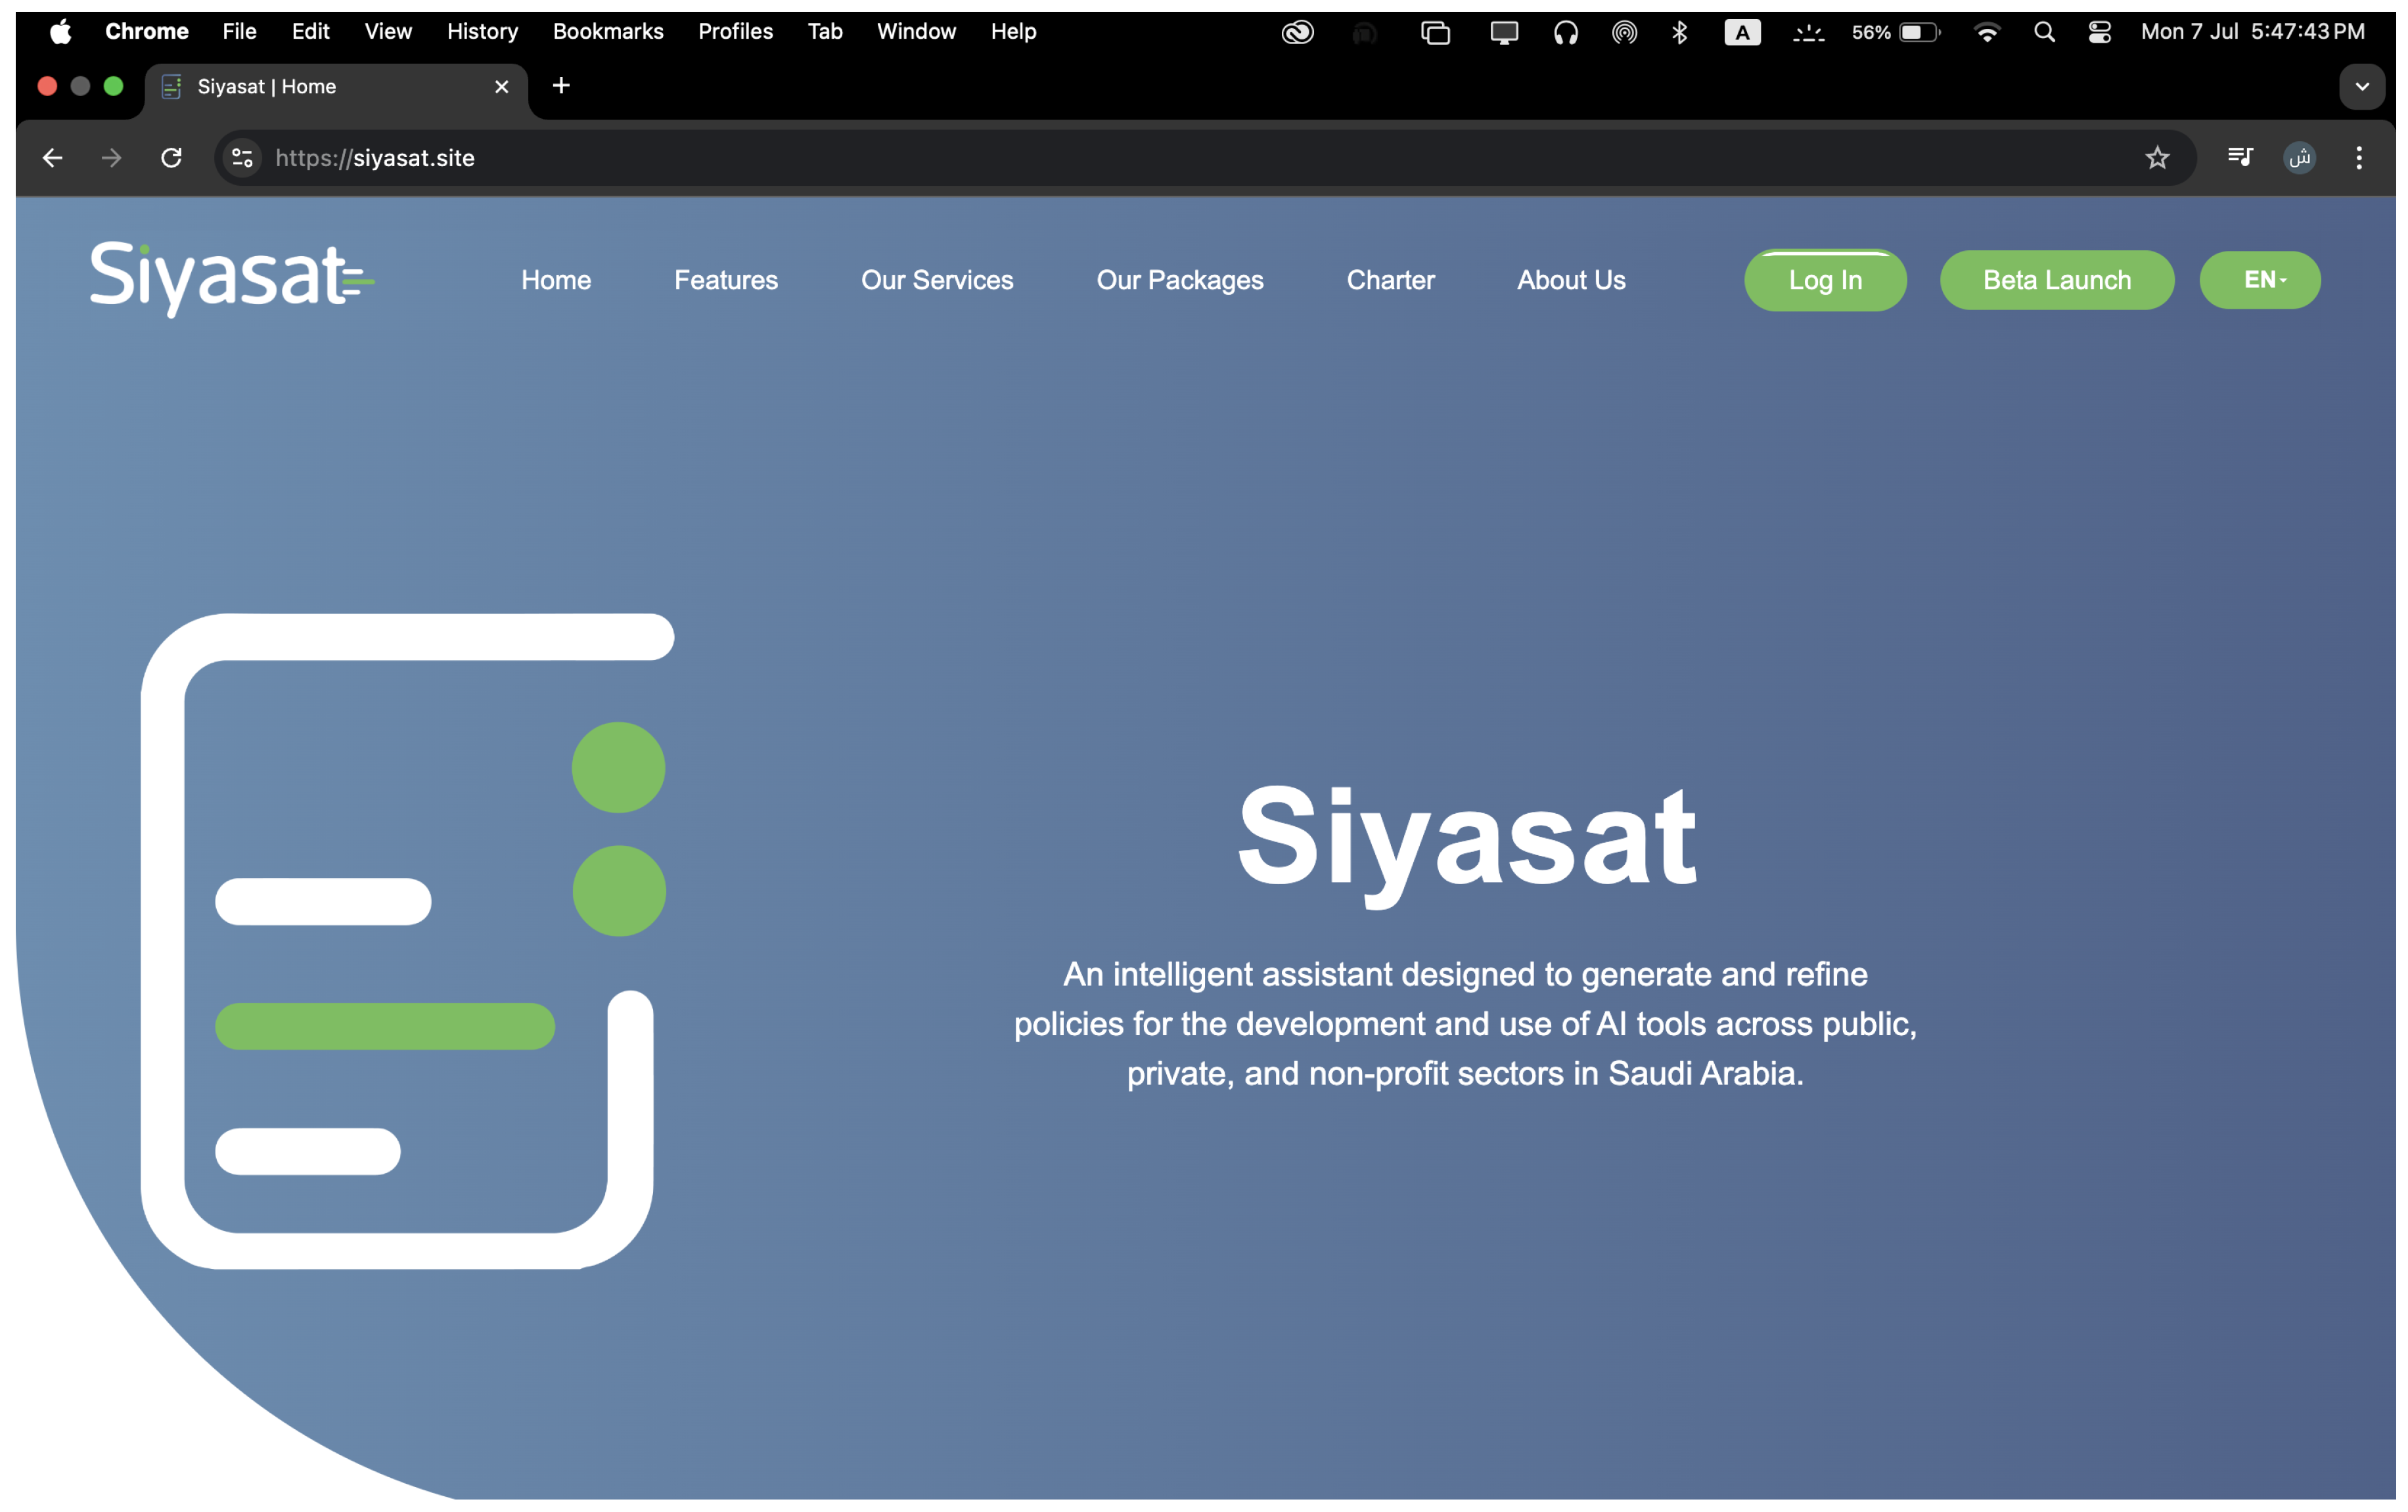Image resolution: width=2408 pixels, height=1512 pixels.
Task: Open the media control icon in toolbar
Action: [2240, 157]
